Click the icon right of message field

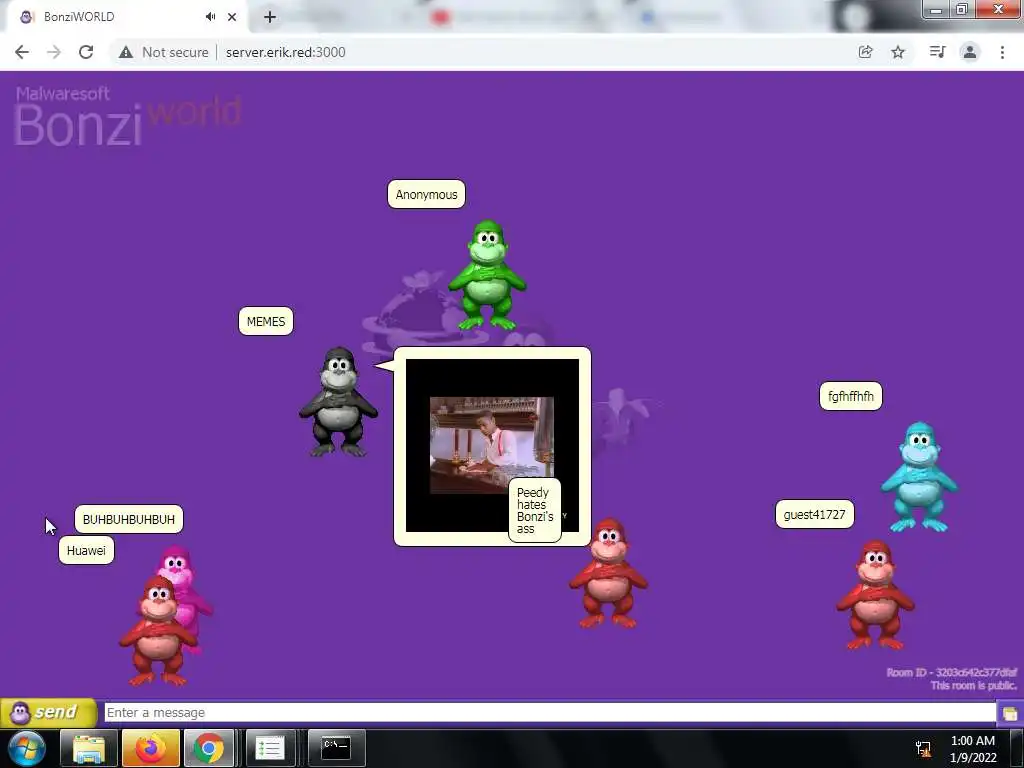[1010, 713]
